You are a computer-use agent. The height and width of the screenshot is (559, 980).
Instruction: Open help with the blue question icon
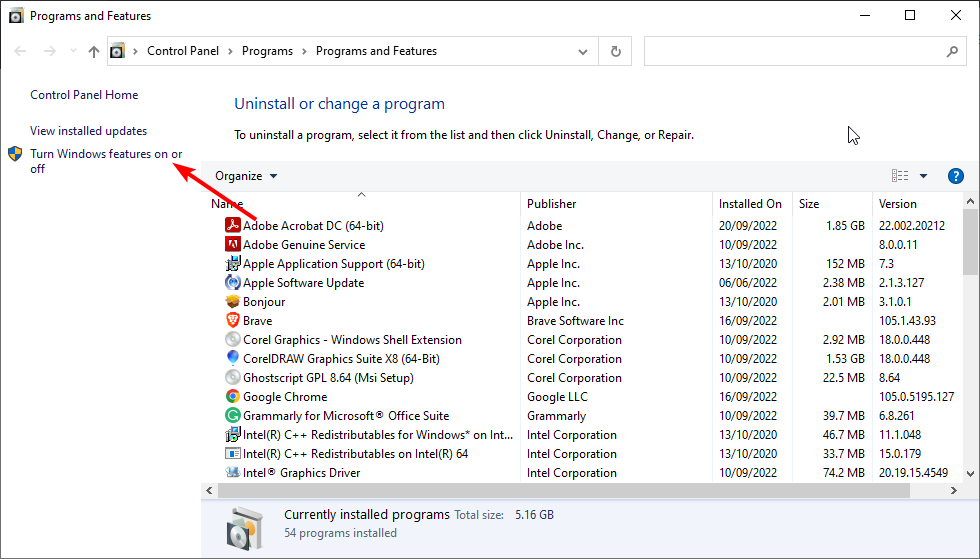955,176
